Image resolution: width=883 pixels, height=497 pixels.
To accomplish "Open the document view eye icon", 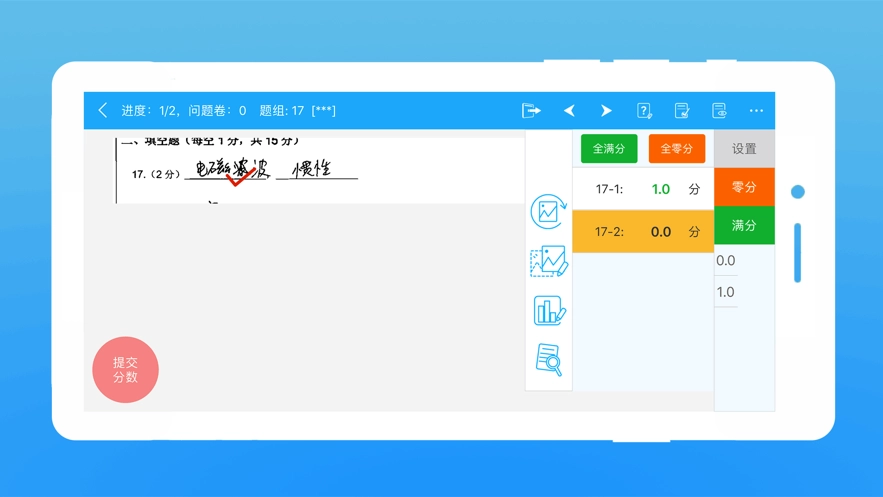I will (x=719, y=111).
